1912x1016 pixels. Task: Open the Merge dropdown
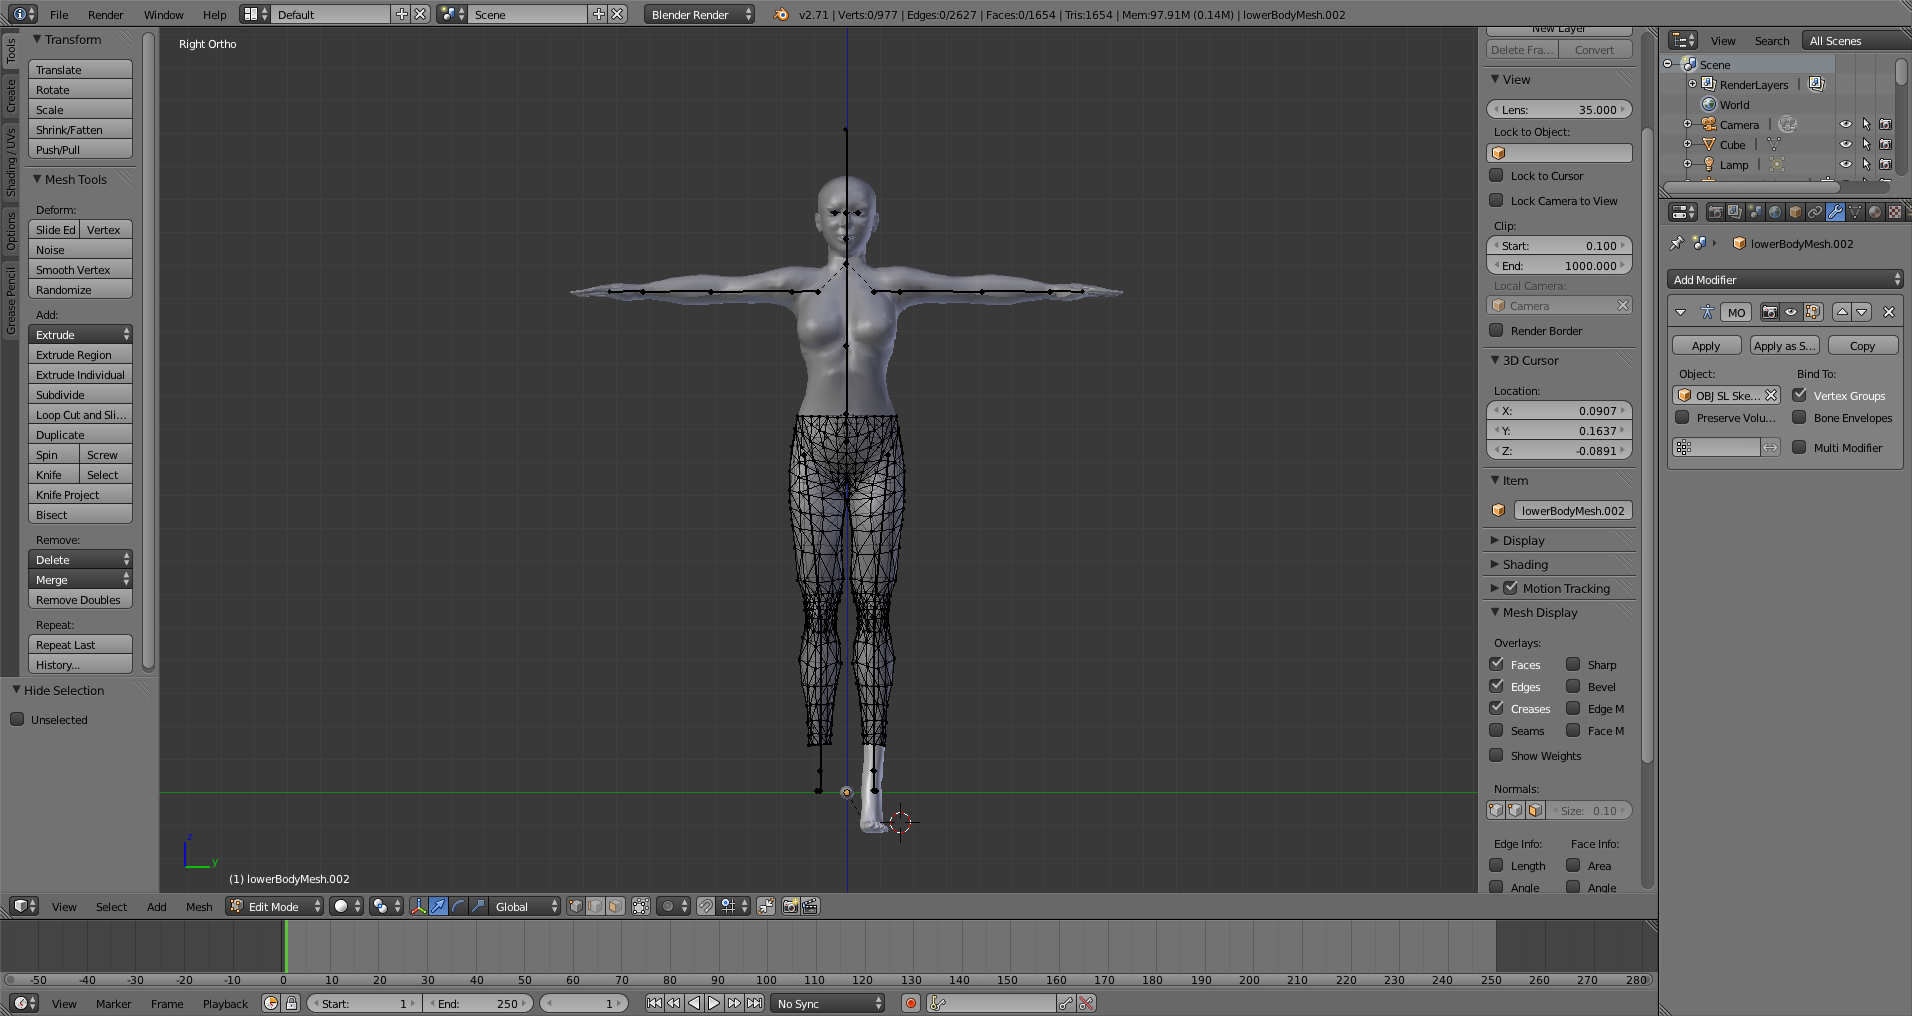(80, 579)
